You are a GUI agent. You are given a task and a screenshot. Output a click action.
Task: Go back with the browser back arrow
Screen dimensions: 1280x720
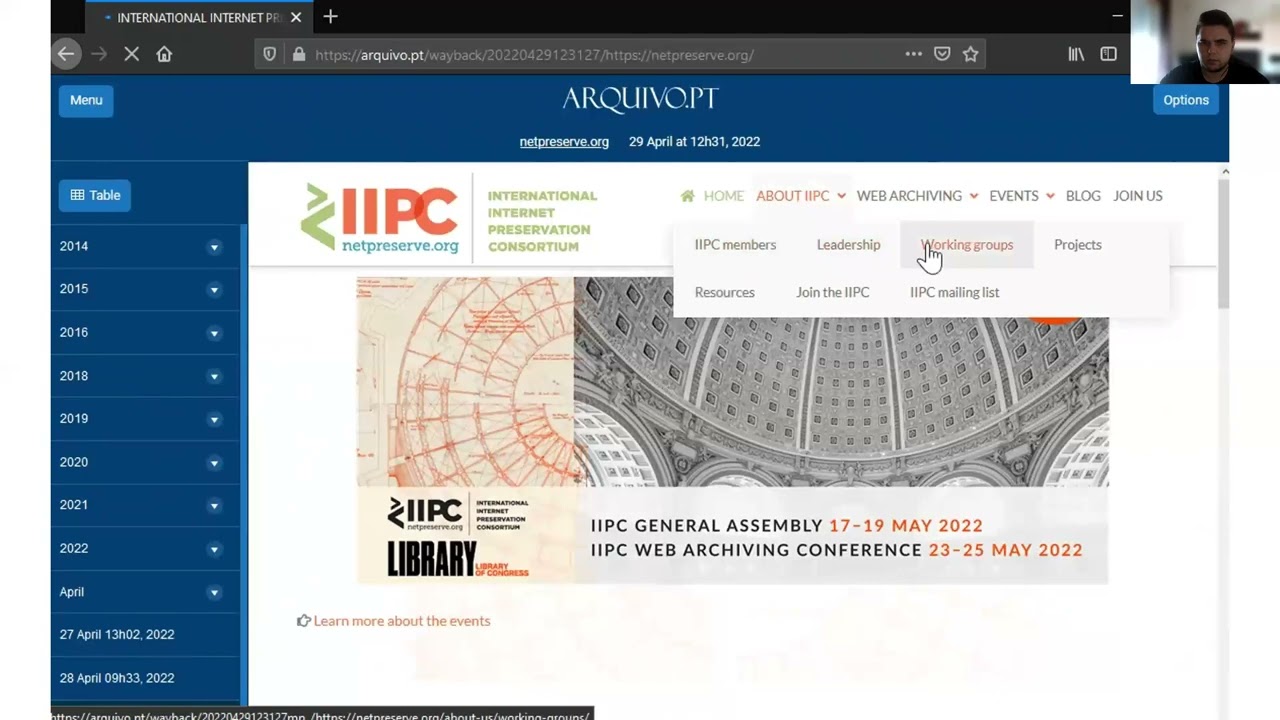point(66,54)
